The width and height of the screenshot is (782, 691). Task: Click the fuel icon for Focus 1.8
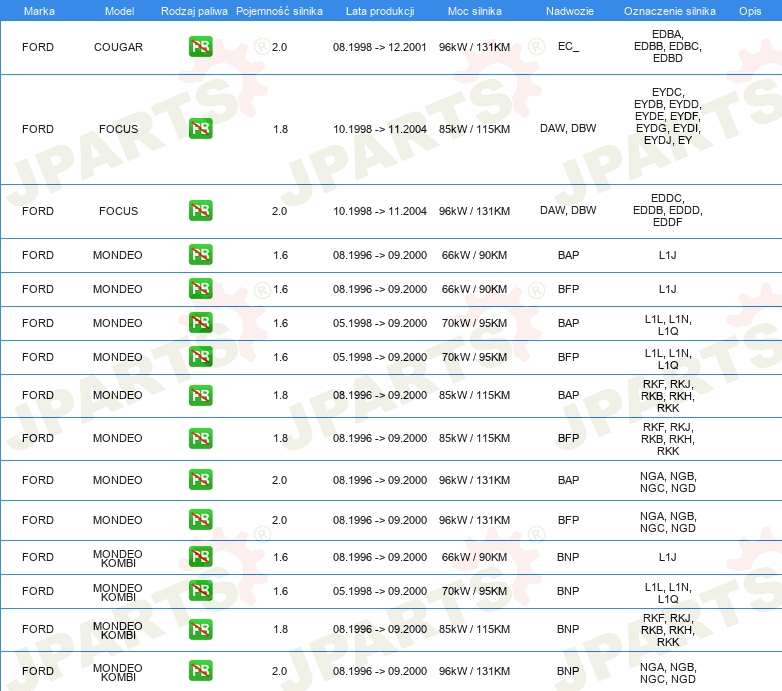click(200, 129)
